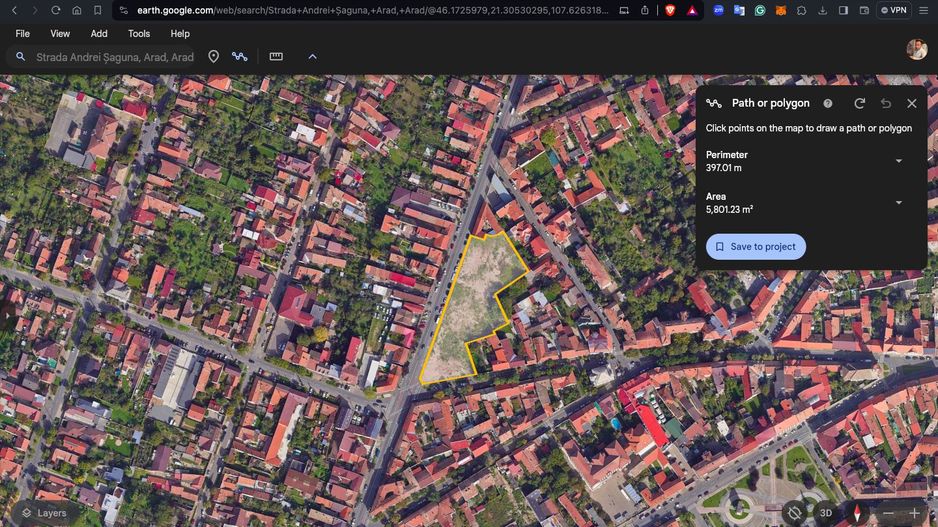Close the Path or polygon panel

pyautogui.click(x=912, y=103)
